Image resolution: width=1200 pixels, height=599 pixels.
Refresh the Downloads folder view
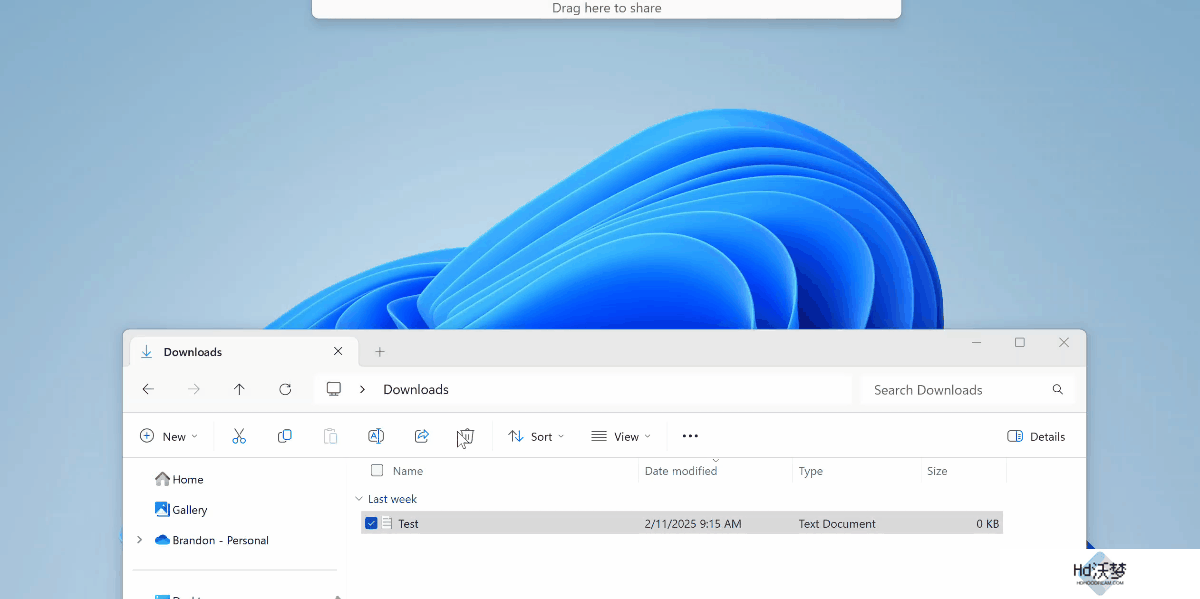pyautogui.click(x=285, y=389)
